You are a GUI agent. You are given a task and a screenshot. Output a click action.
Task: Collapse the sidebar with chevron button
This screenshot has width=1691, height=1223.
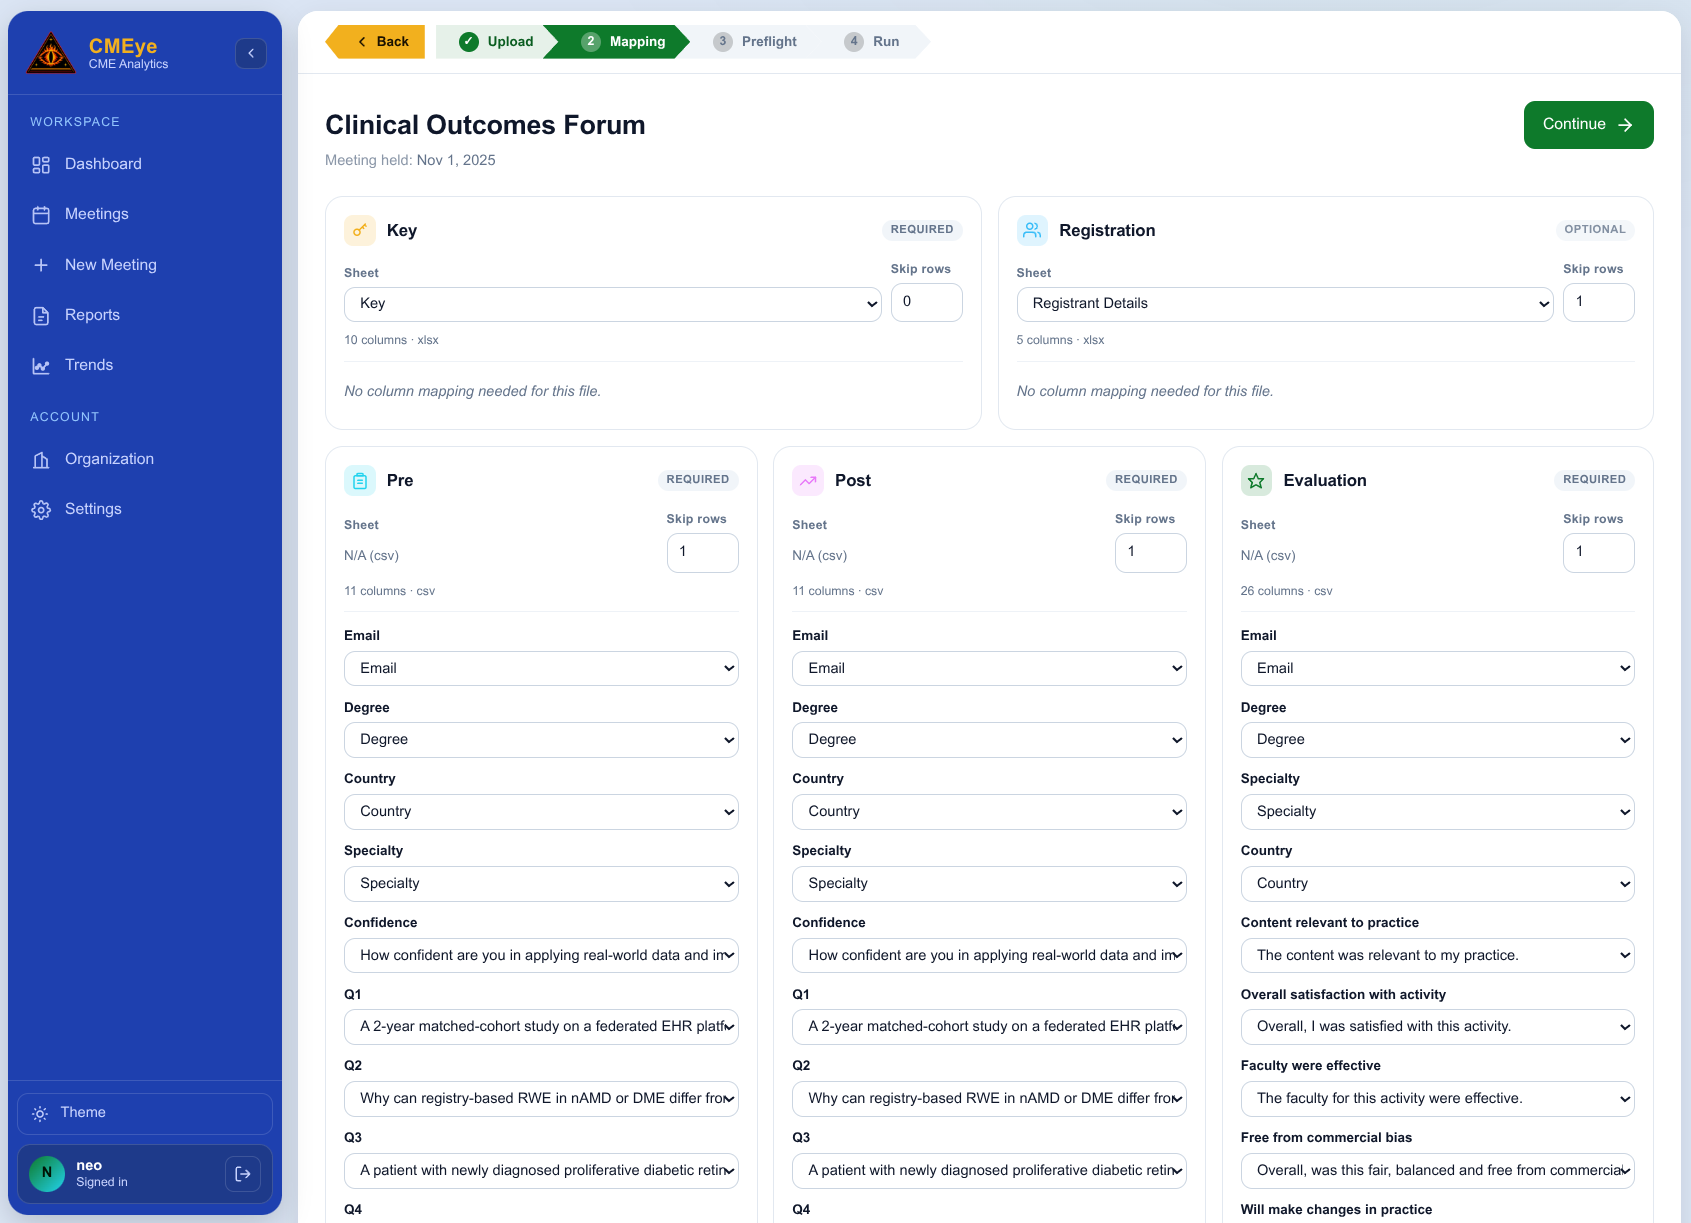pos(251,53)
